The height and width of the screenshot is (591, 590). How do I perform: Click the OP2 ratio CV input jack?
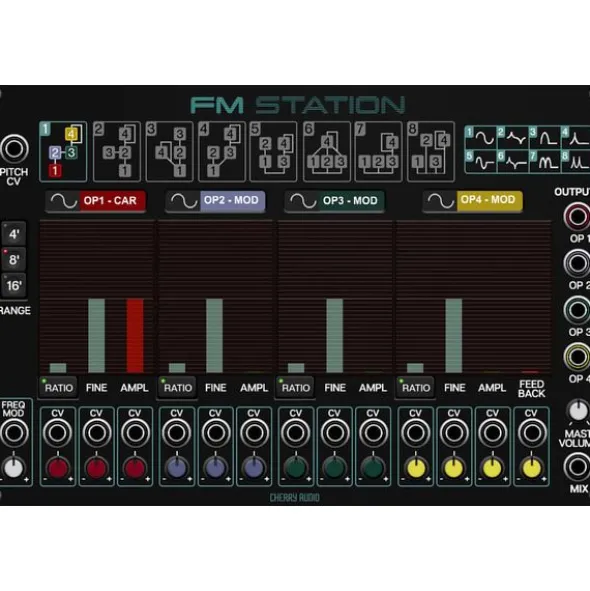[x=177, y=433]
